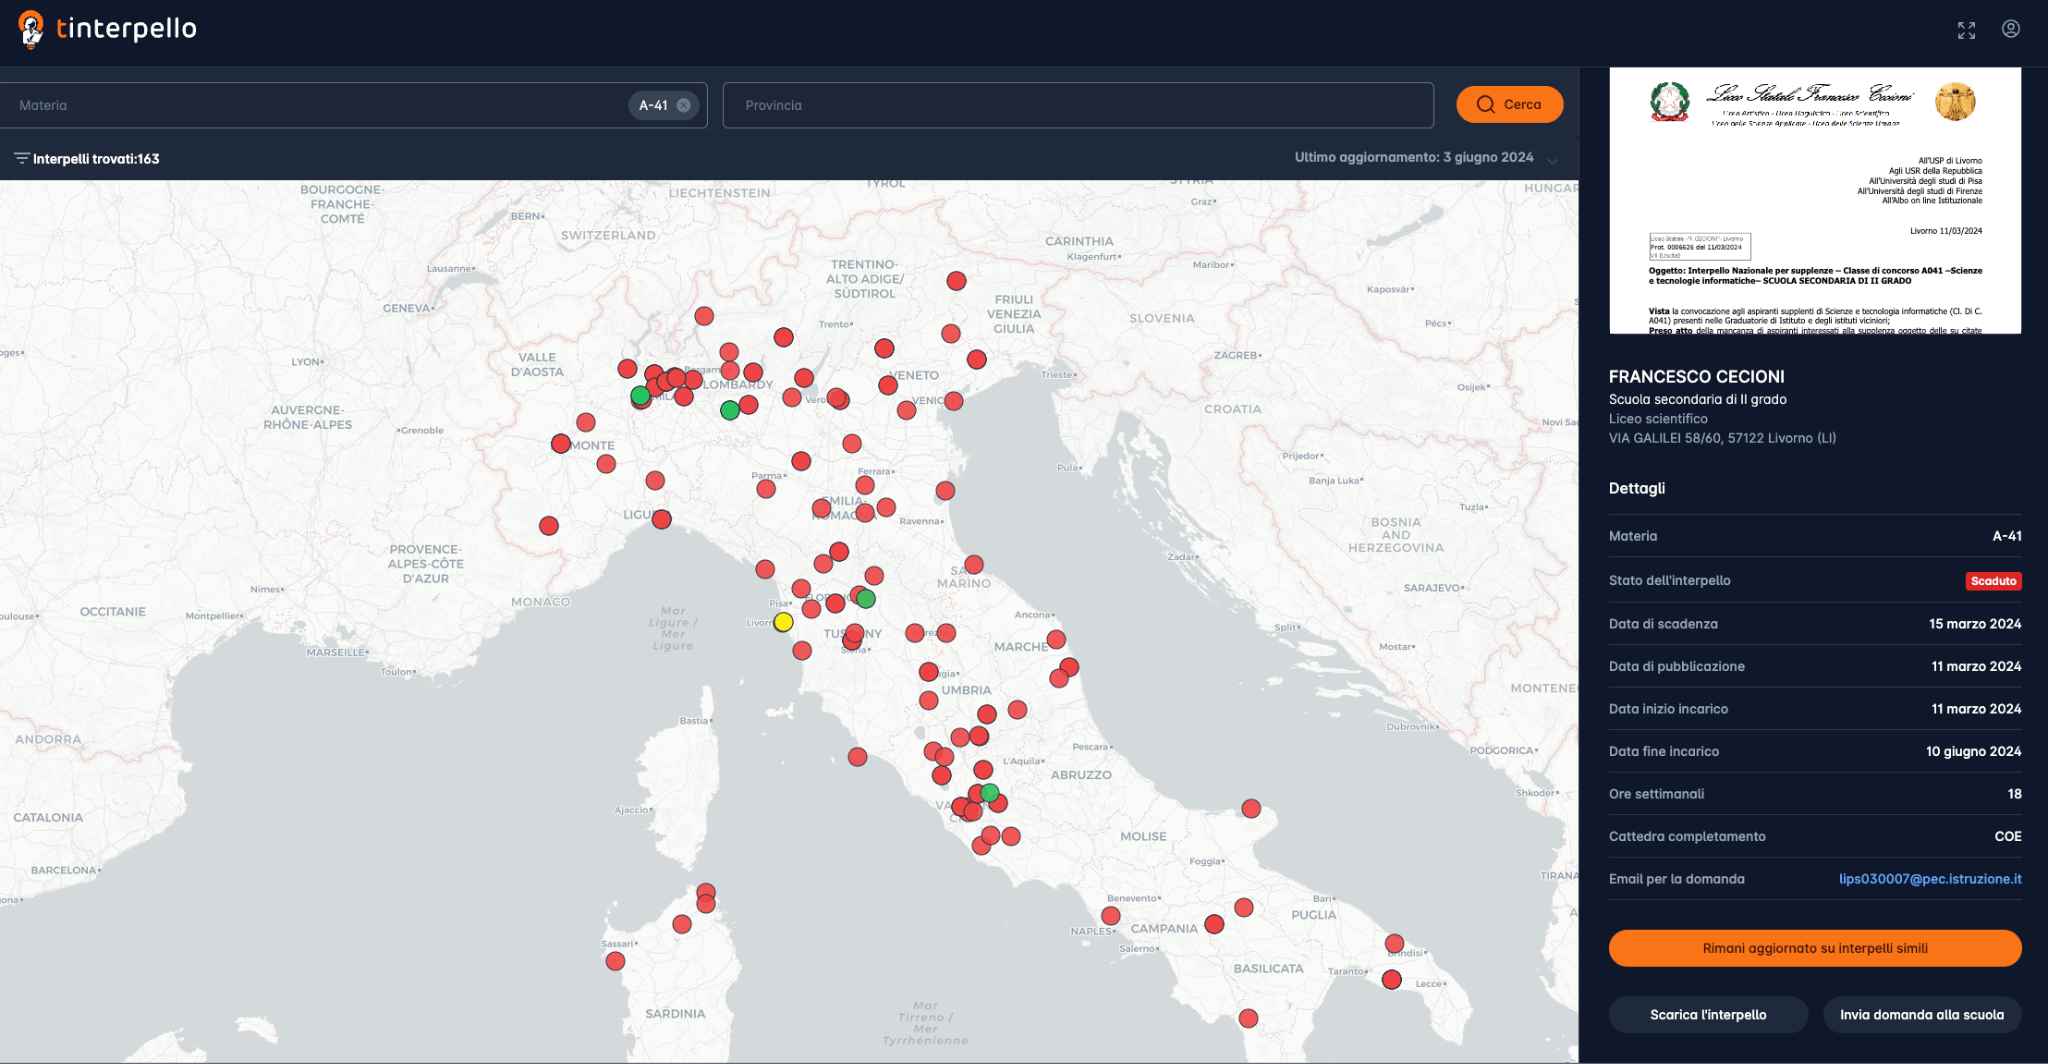Open the user account profile icon
Viewport: 2048px width, 1064px height.
[2010, 29]
